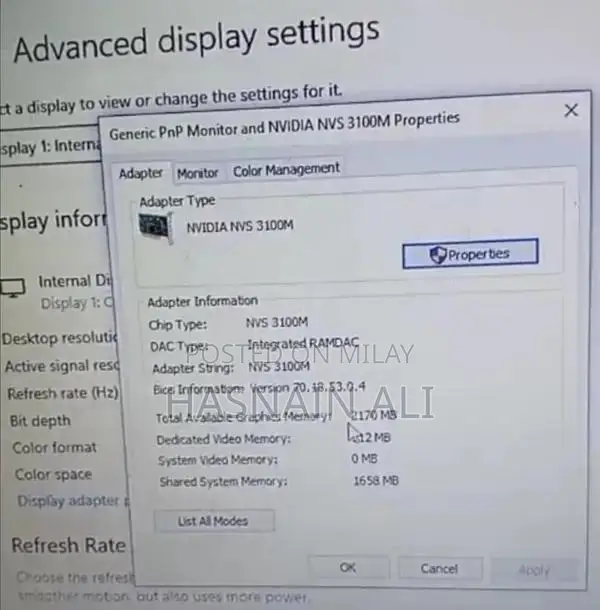Click the Color format label

(54, 447)
